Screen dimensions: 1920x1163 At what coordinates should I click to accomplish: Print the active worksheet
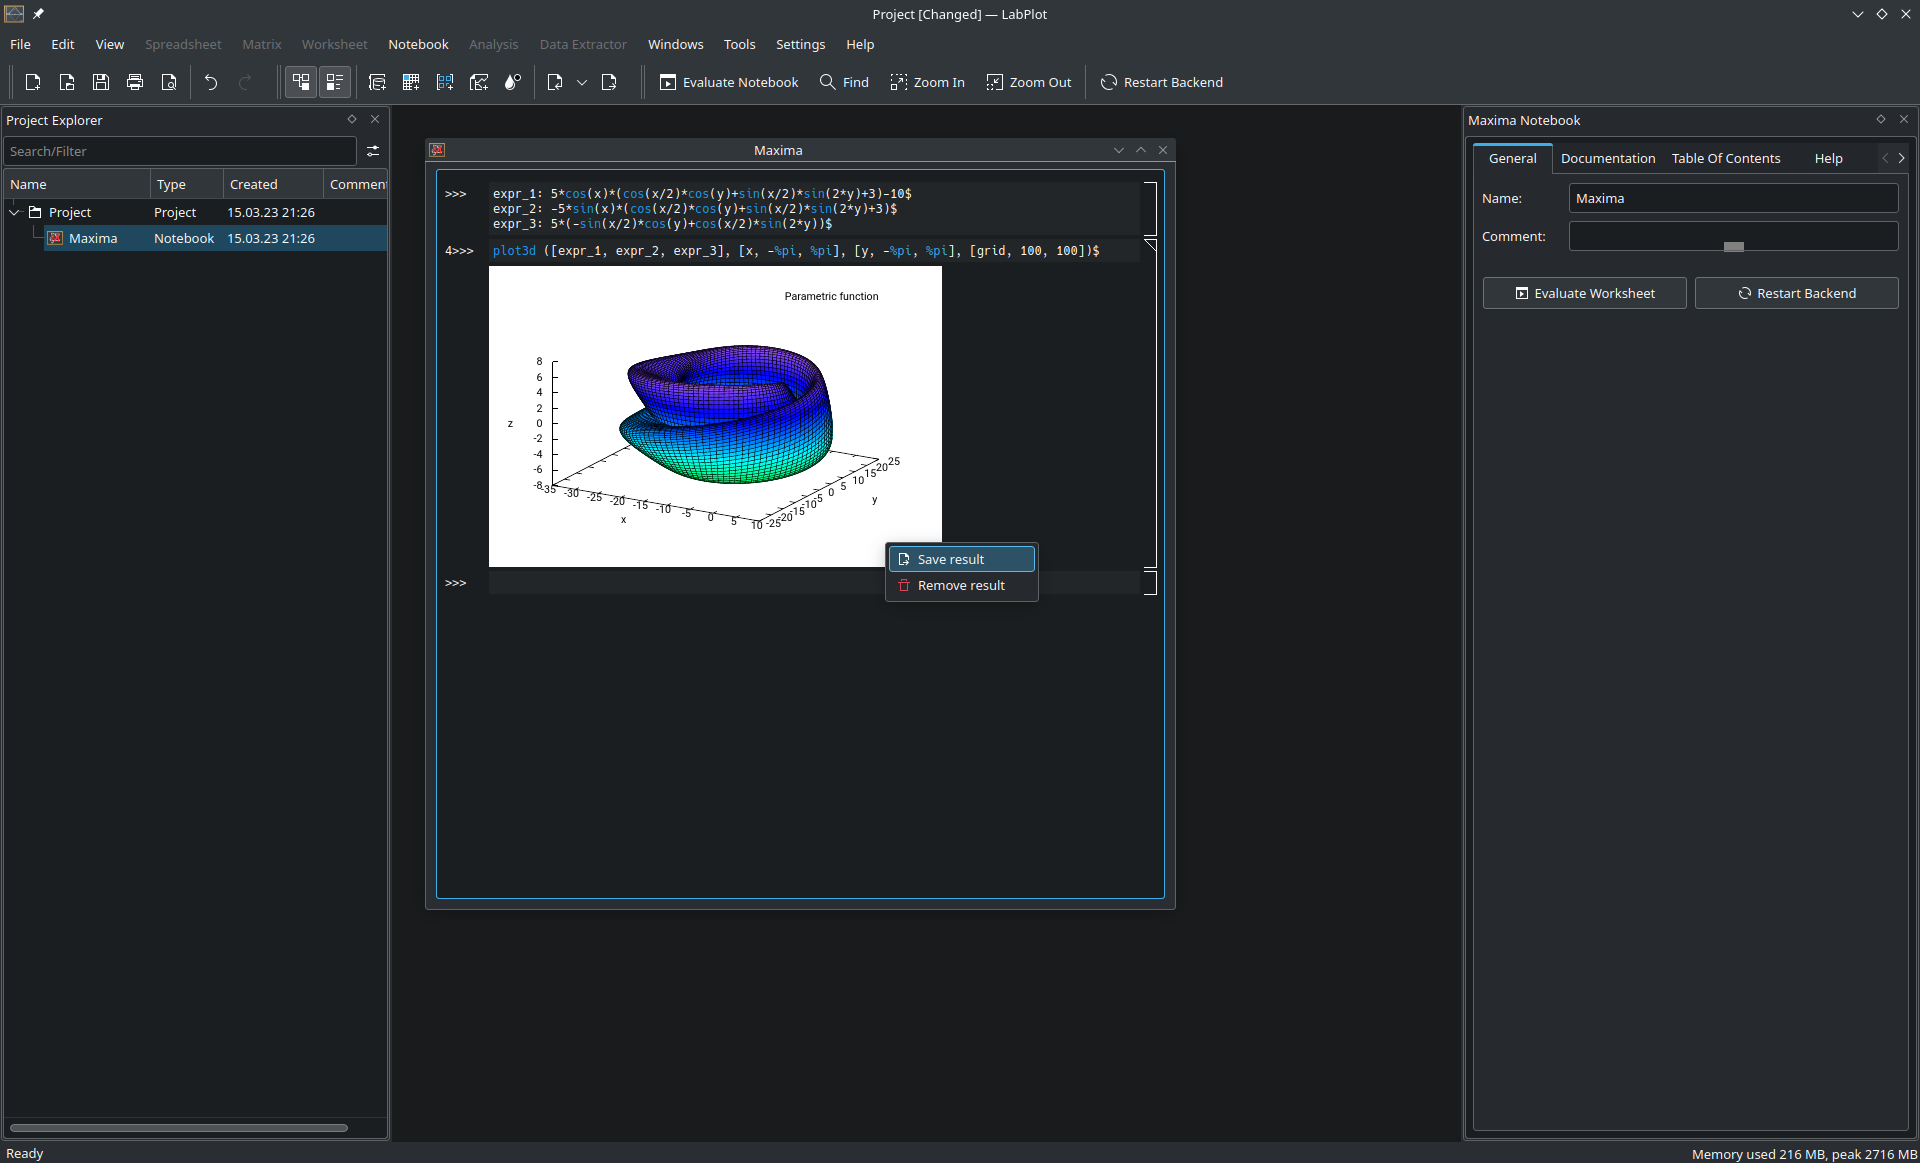(134, 82)
